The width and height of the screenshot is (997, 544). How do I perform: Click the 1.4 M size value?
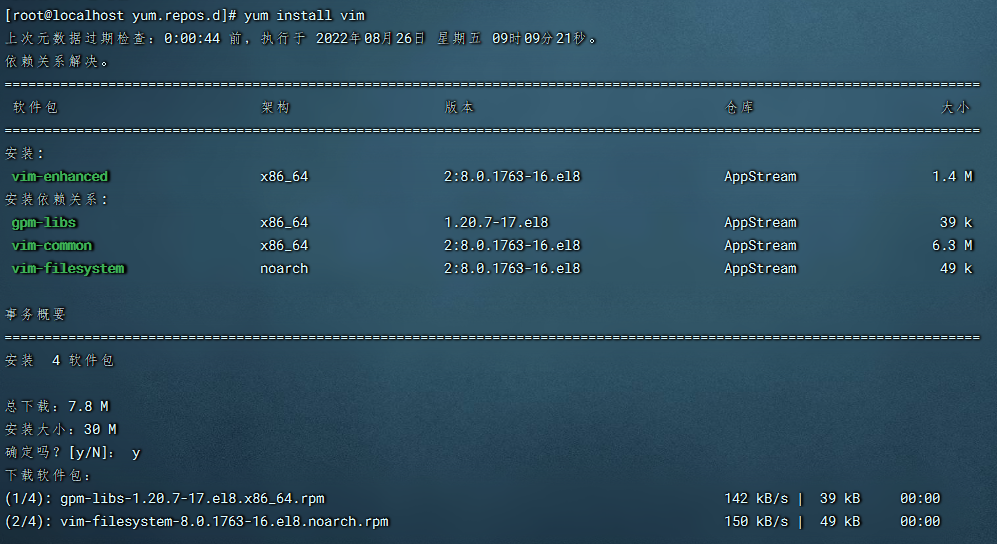pyautogui.click(x=952, y=176)
